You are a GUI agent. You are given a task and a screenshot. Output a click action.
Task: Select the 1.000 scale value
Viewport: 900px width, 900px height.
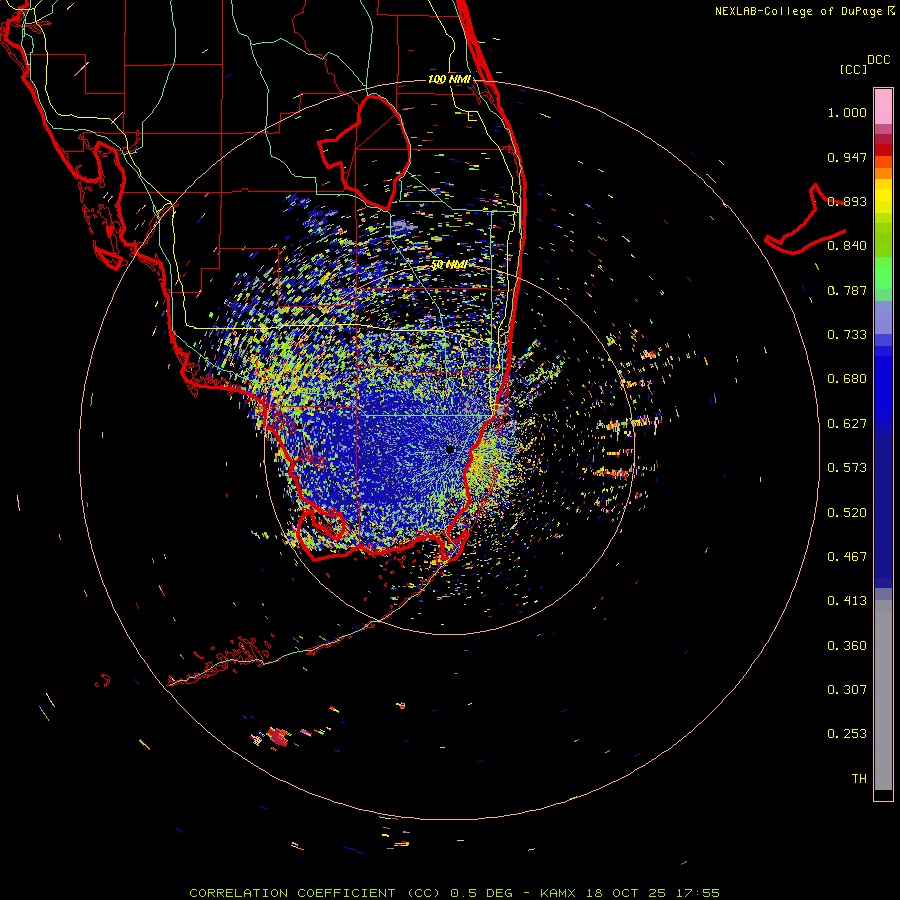[847, 112]
